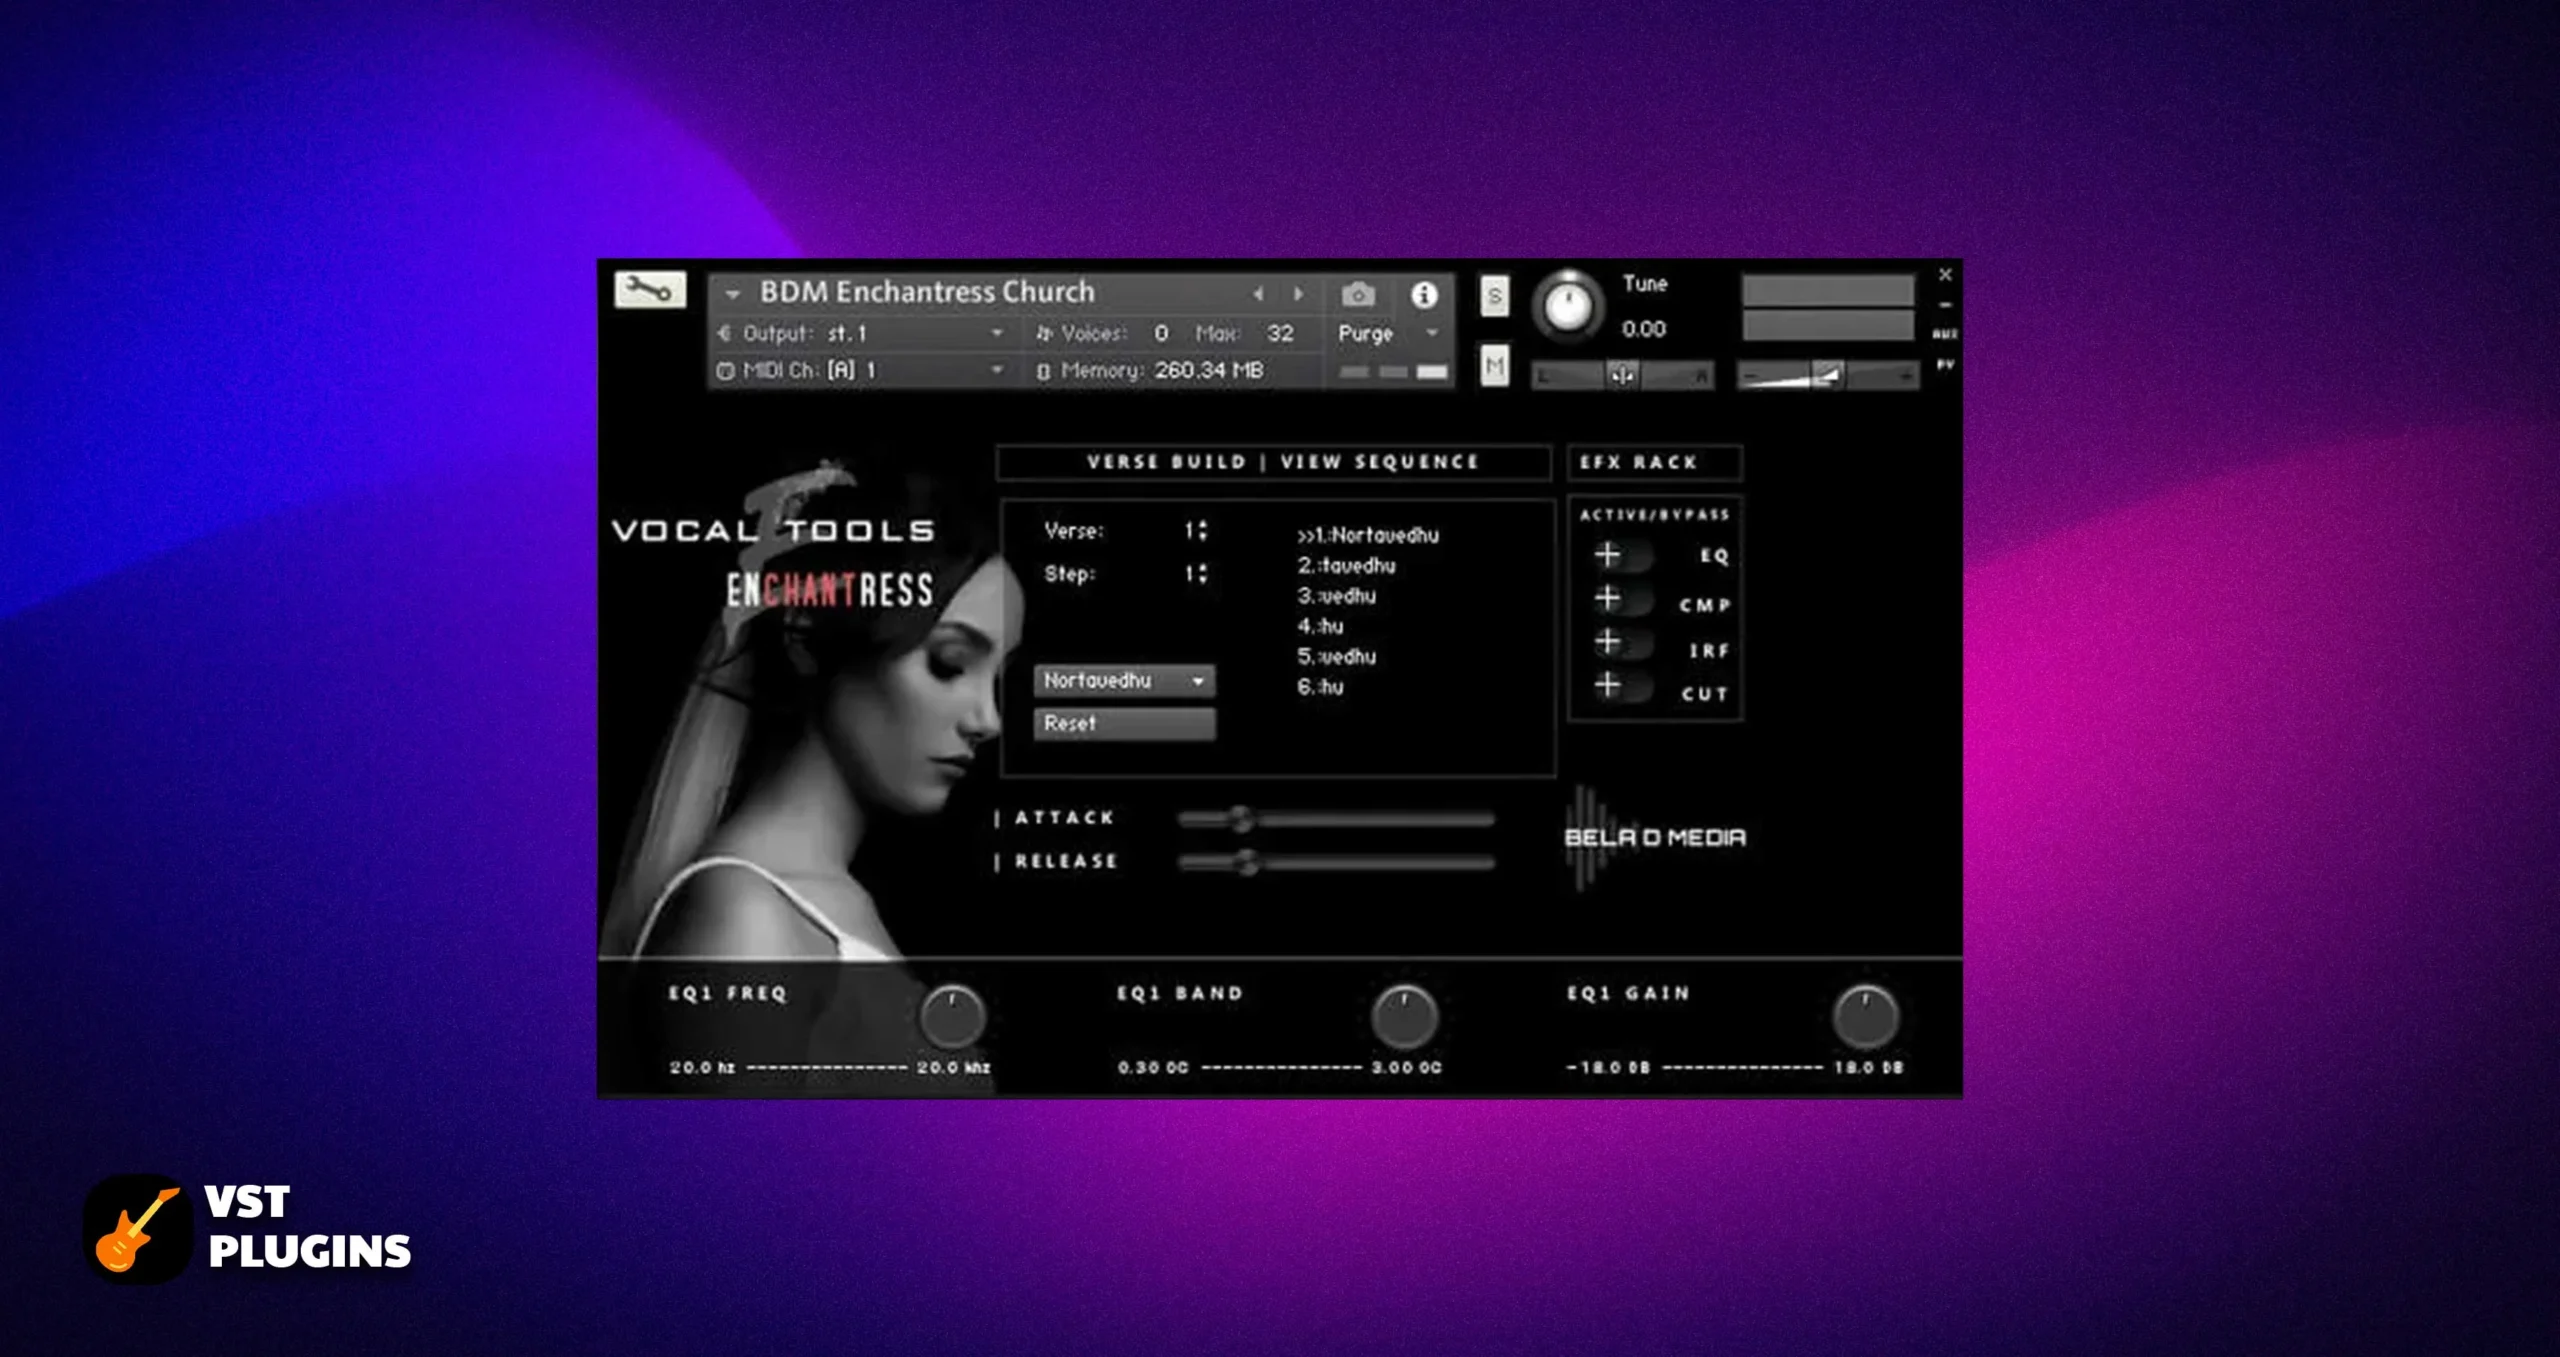The width and height of the screenshot is (2560, 1357).
Task: Click the Release slider handle
Action: tap(1245, 862)
